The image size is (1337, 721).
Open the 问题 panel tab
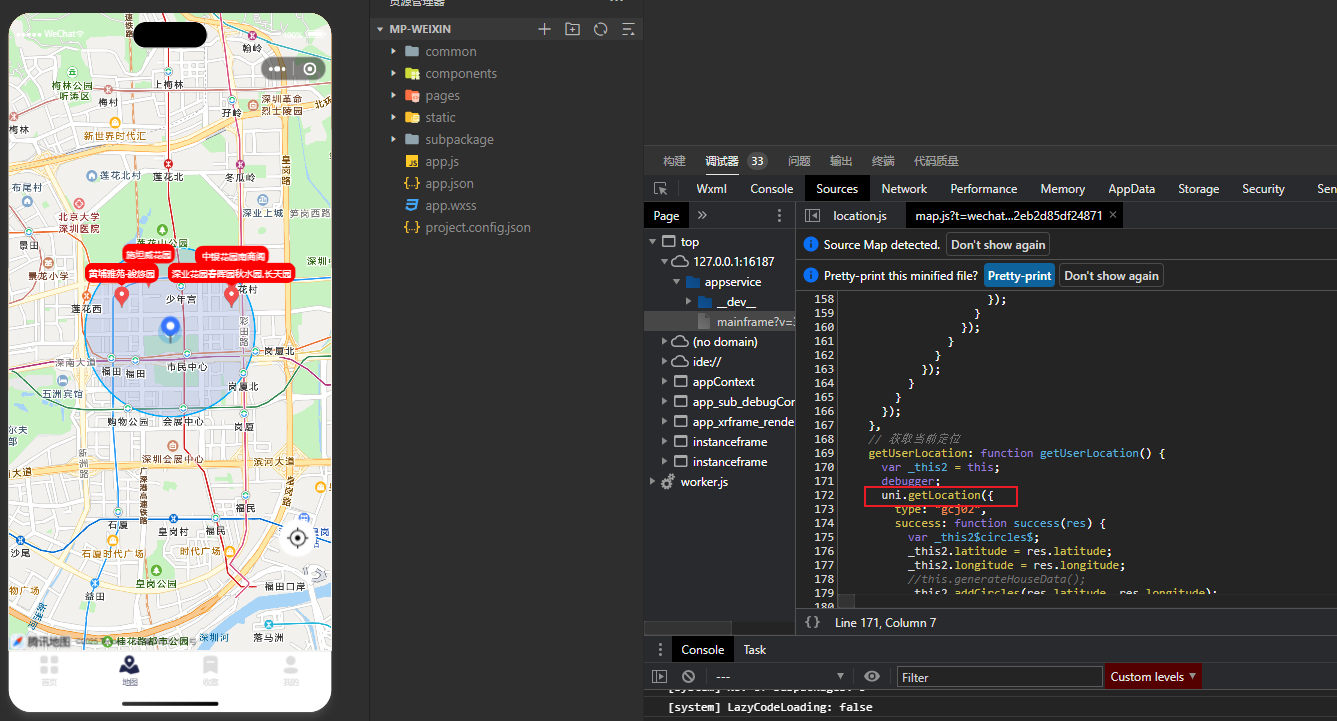pos(799,161)
